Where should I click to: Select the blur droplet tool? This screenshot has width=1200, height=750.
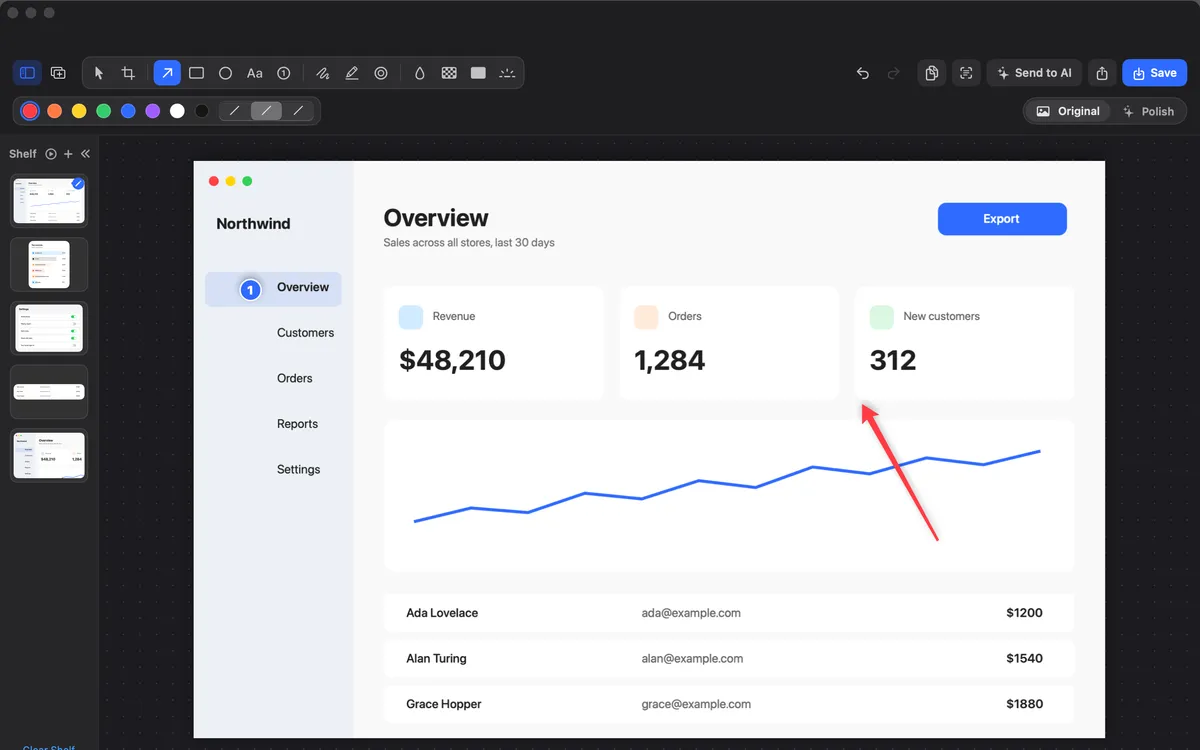(420, 73)
